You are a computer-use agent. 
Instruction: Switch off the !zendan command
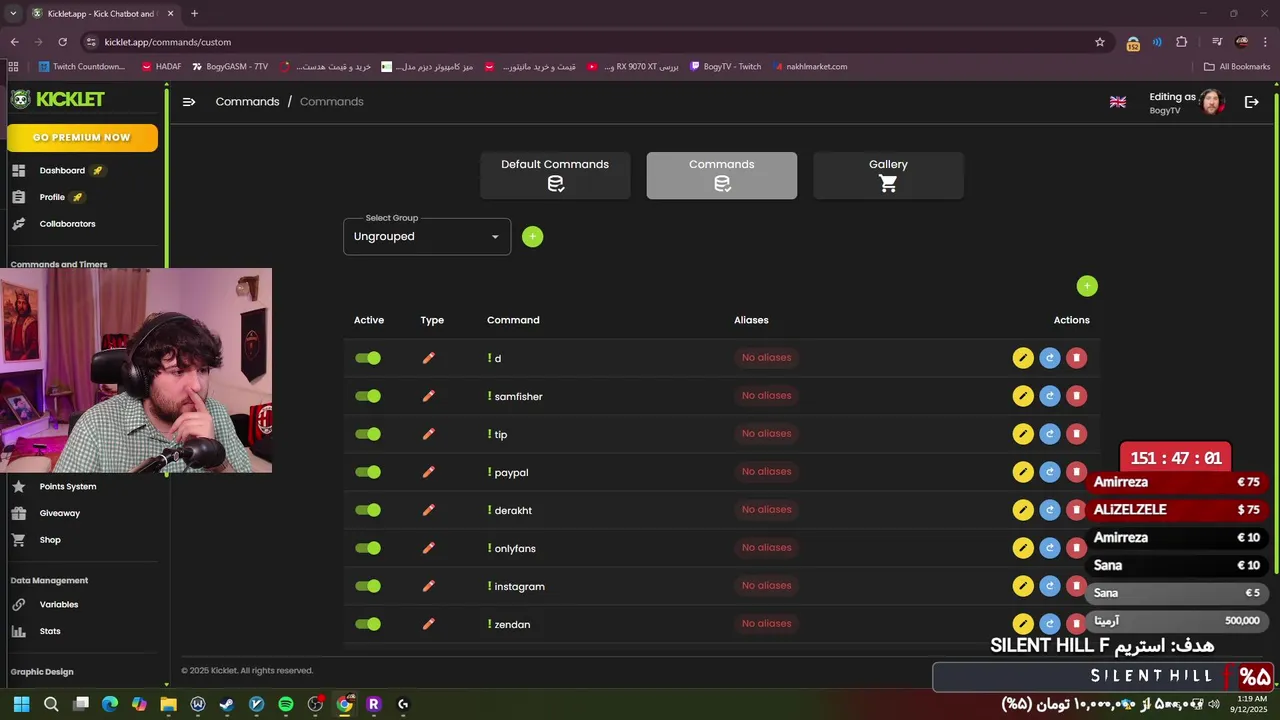[368, 624]
